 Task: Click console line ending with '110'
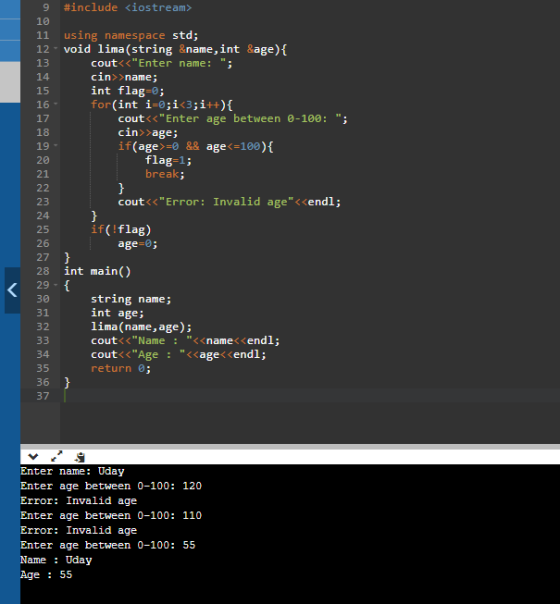(x=111, y=515)
